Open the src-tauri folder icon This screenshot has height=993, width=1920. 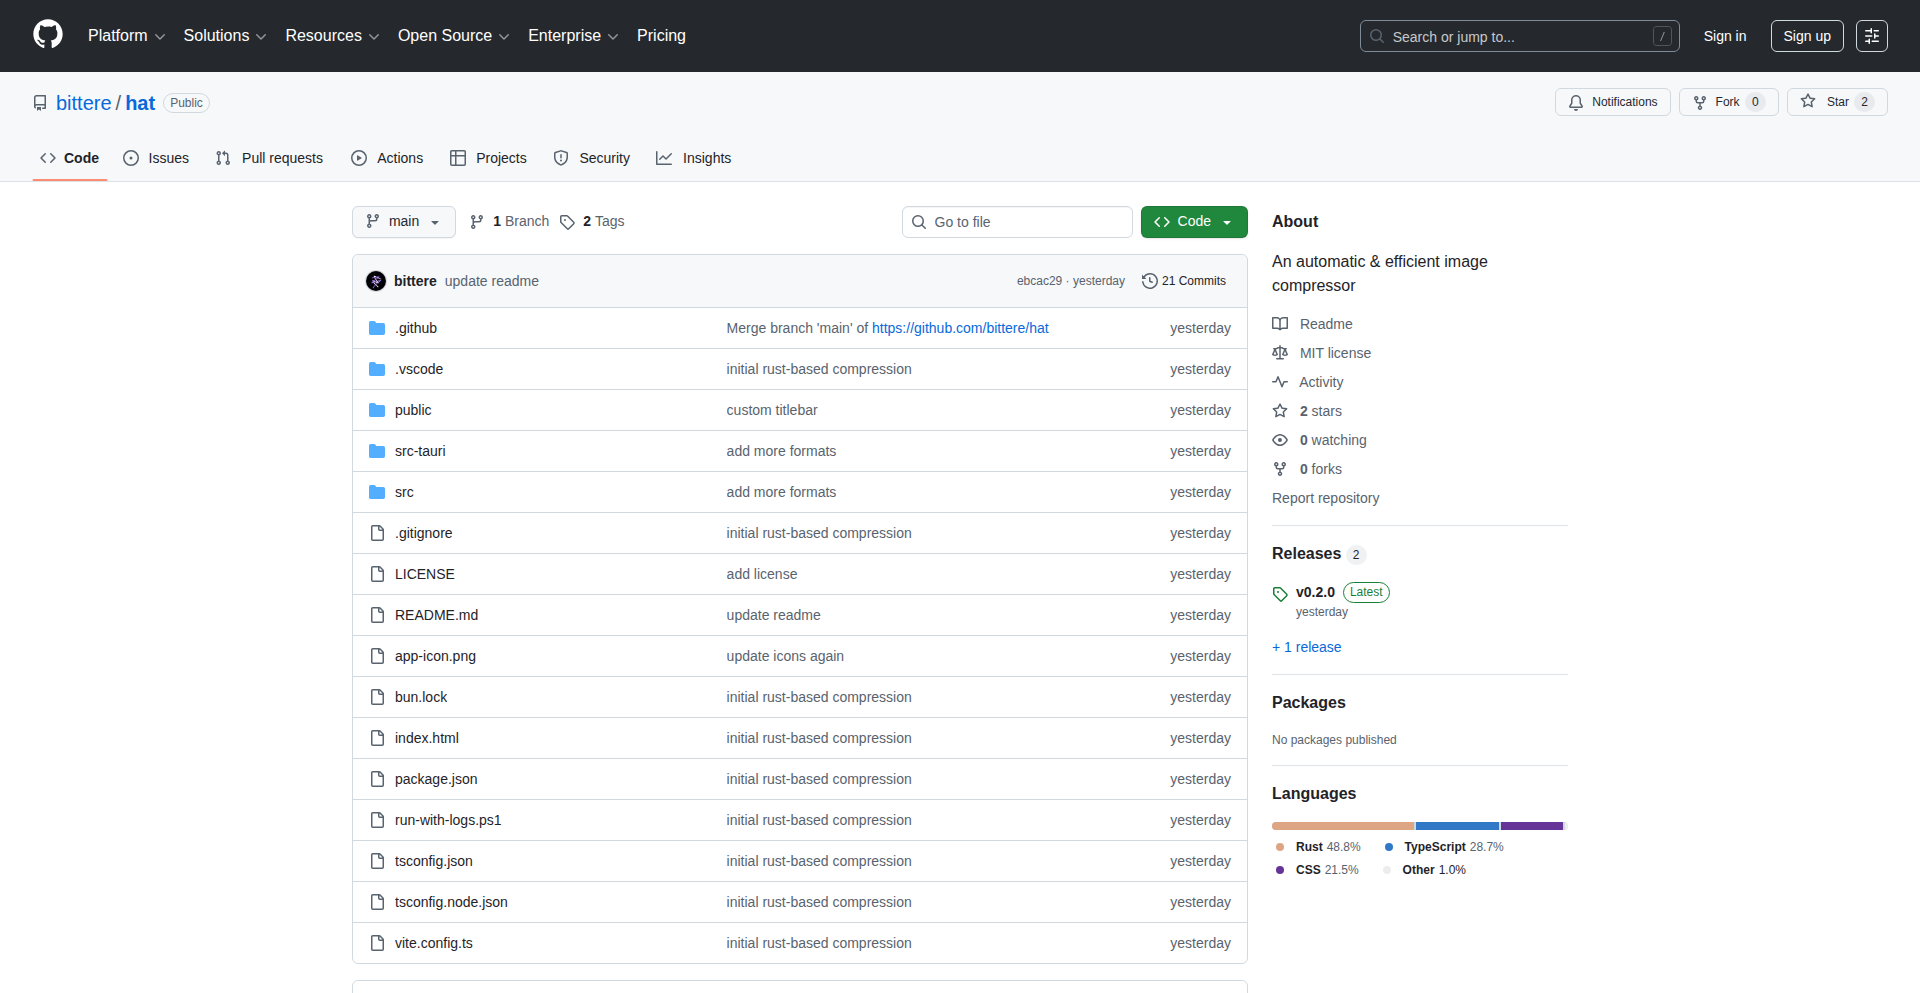pos(377,451)
